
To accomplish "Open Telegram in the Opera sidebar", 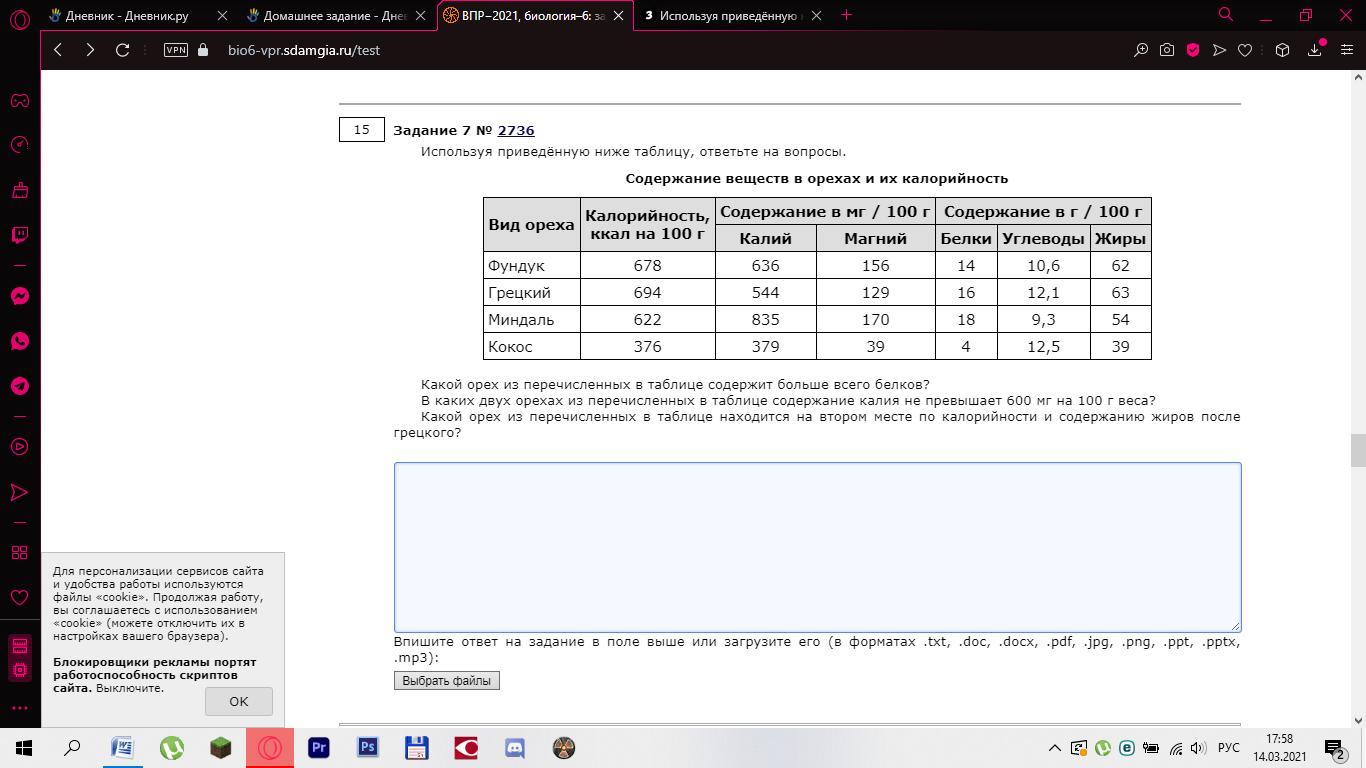I will click(19, 386).
